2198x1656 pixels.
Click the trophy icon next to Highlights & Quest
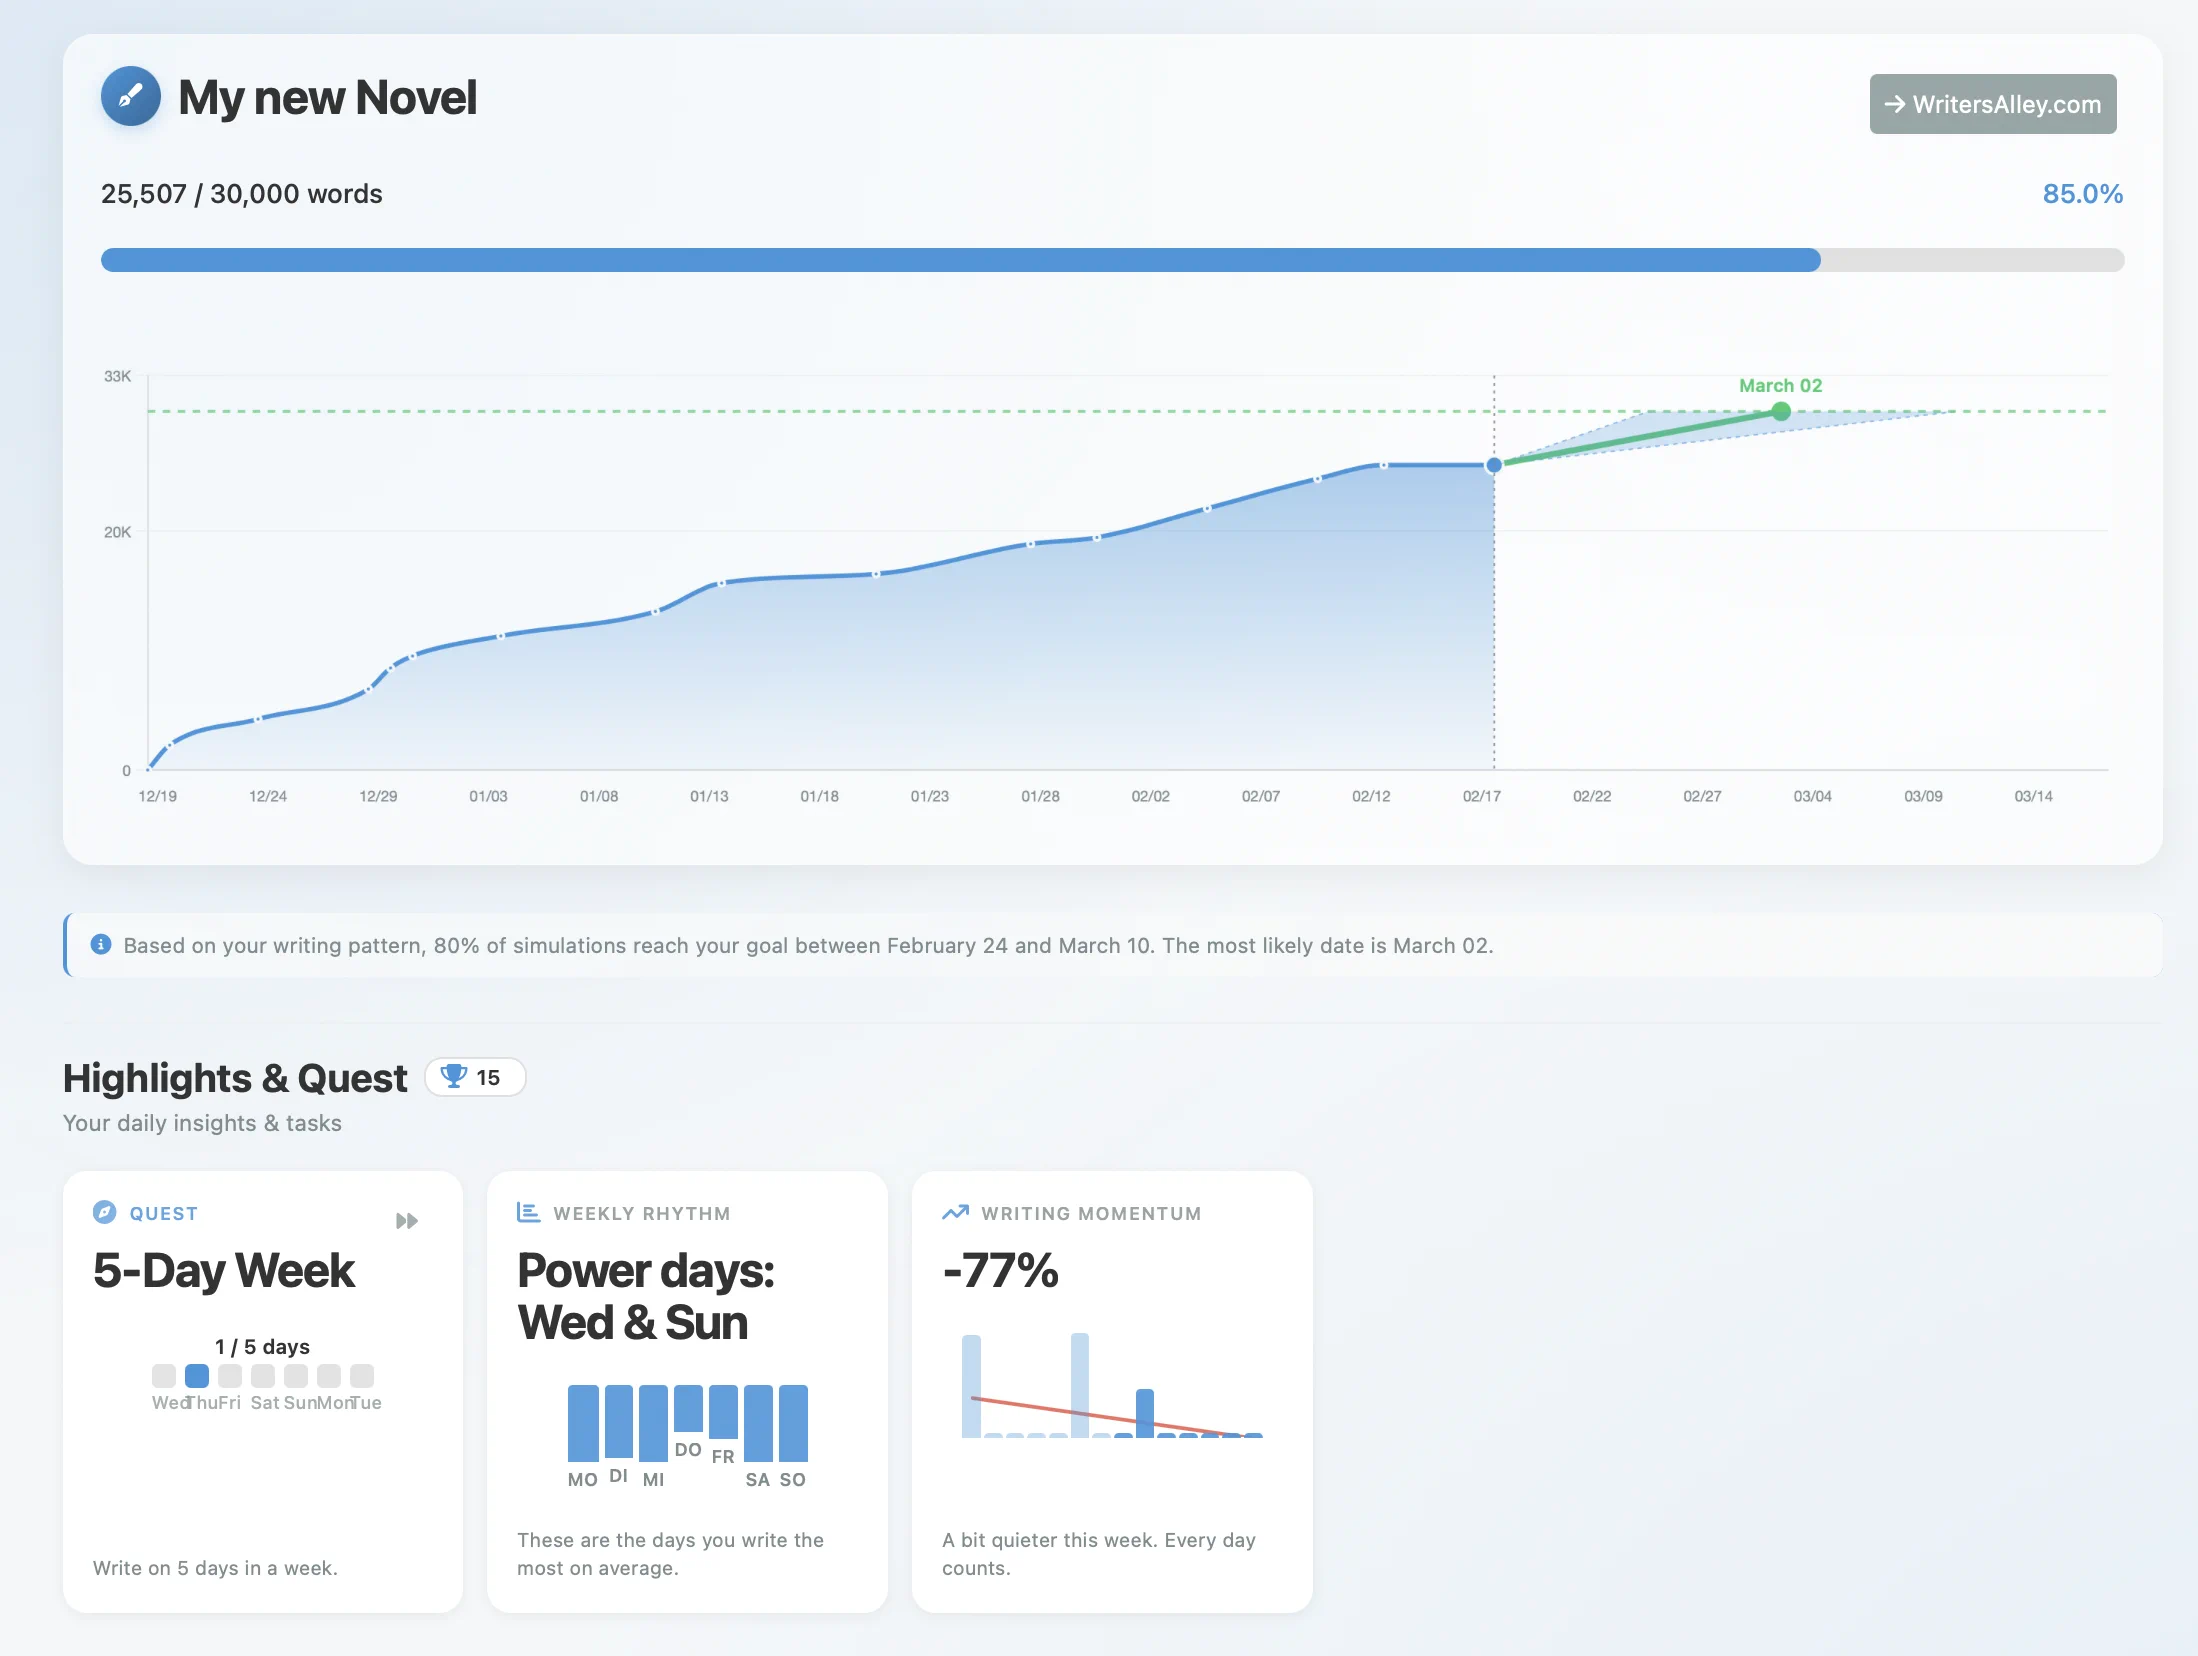456,1077
